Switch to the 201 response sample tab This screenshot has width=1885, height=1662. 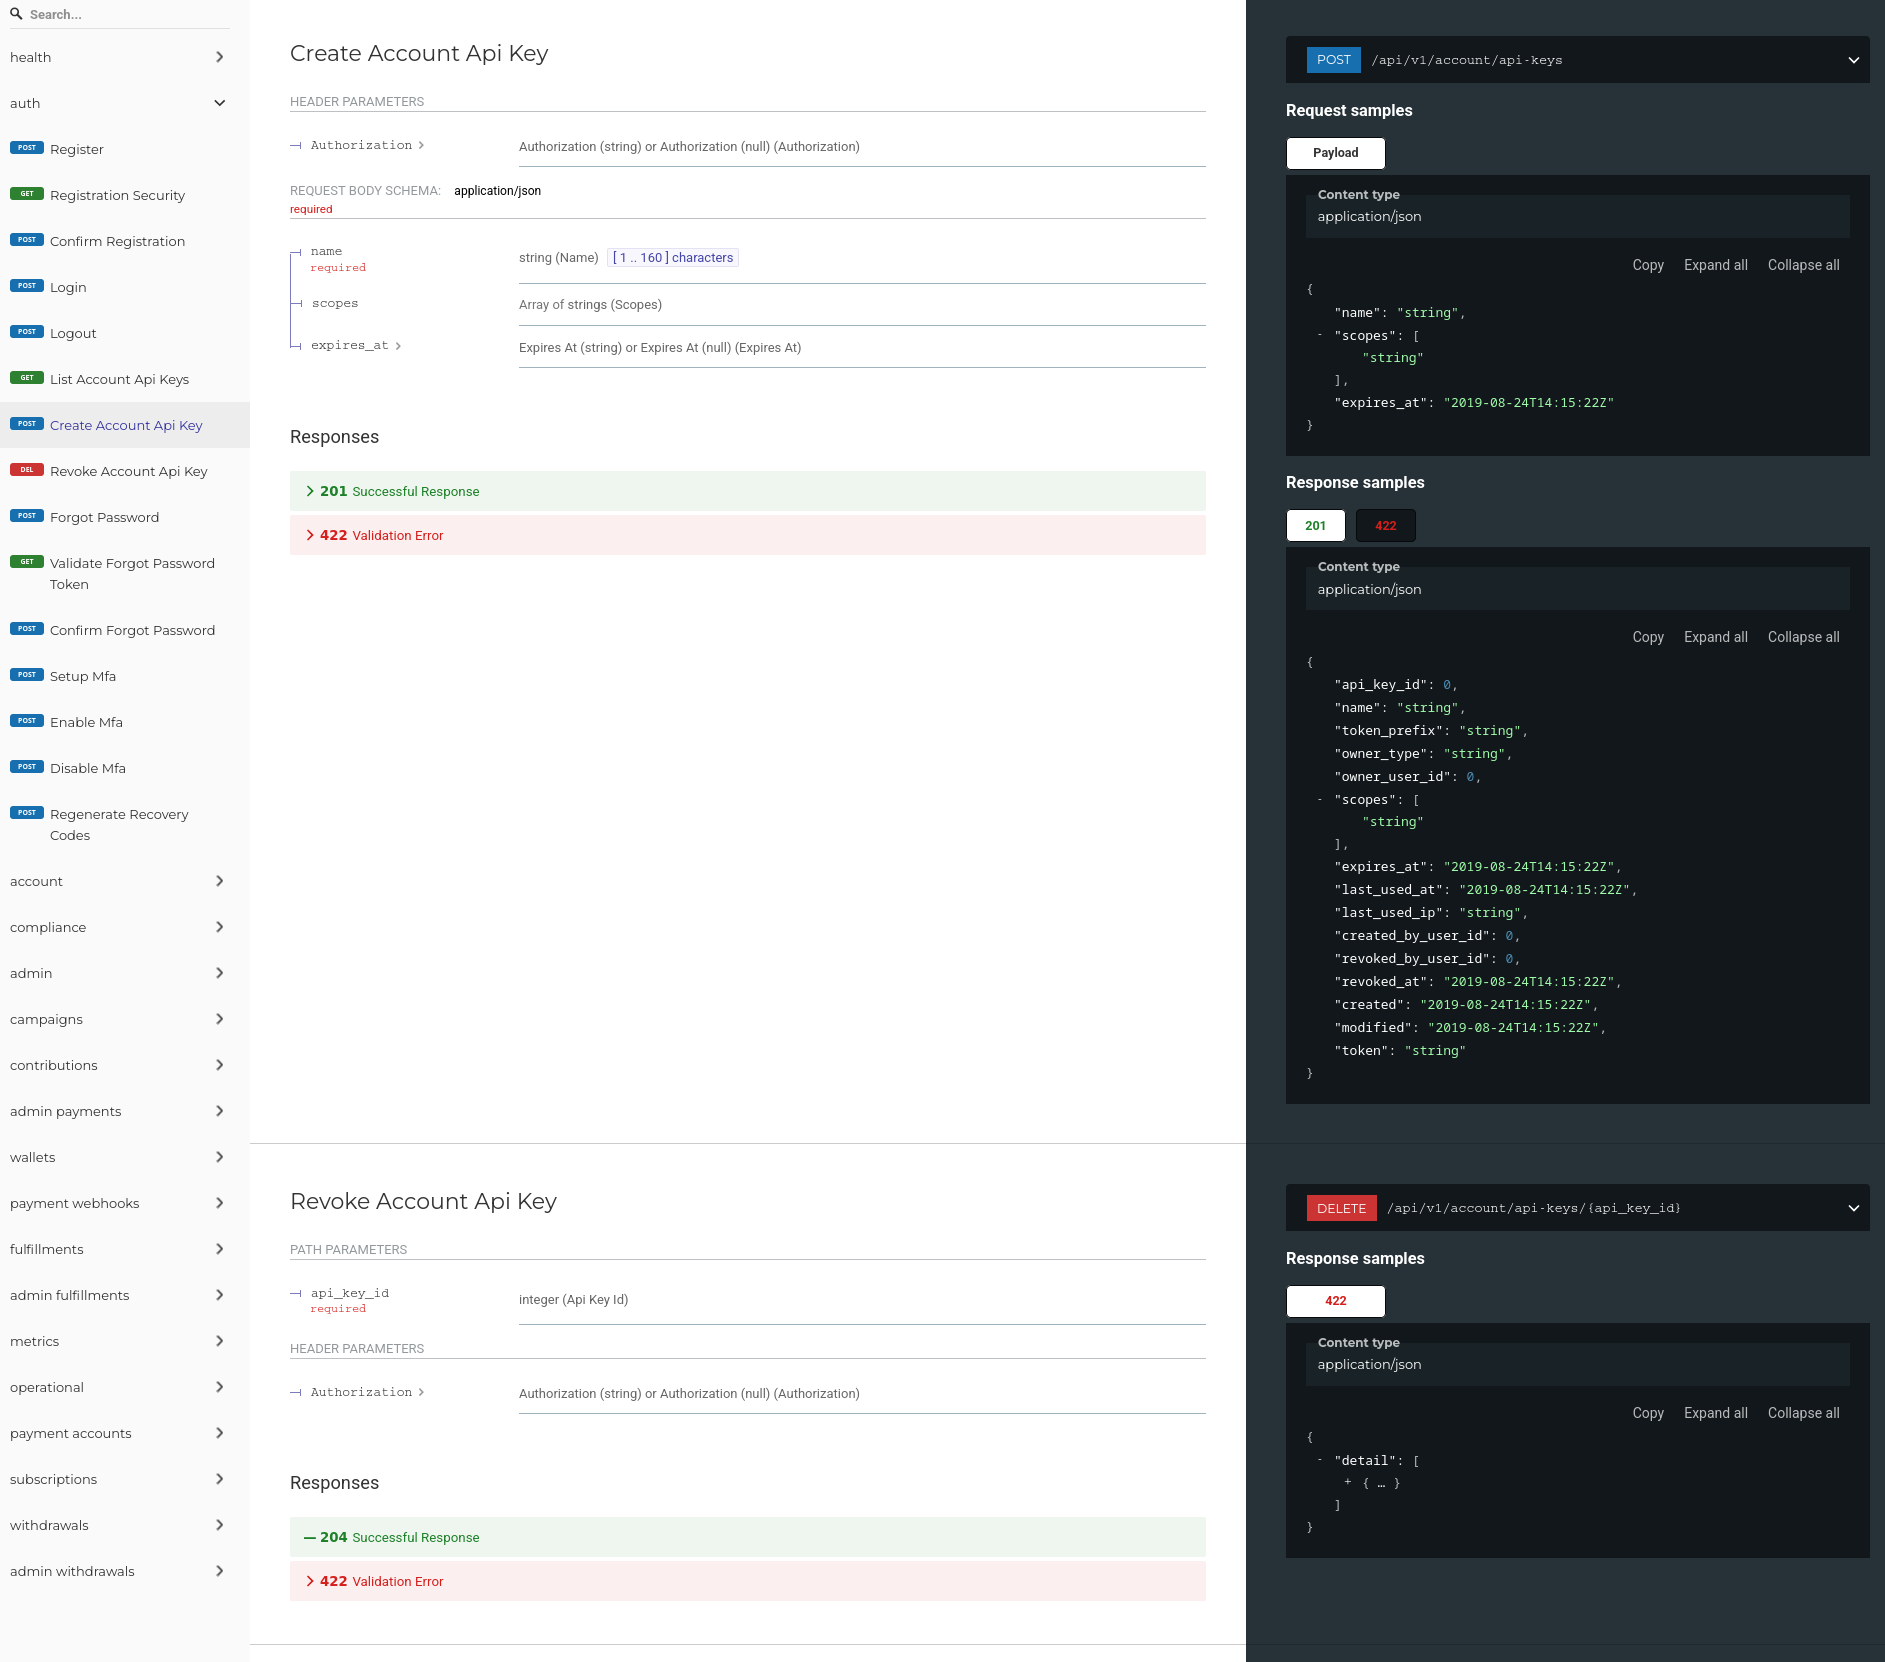point(1316,525)
